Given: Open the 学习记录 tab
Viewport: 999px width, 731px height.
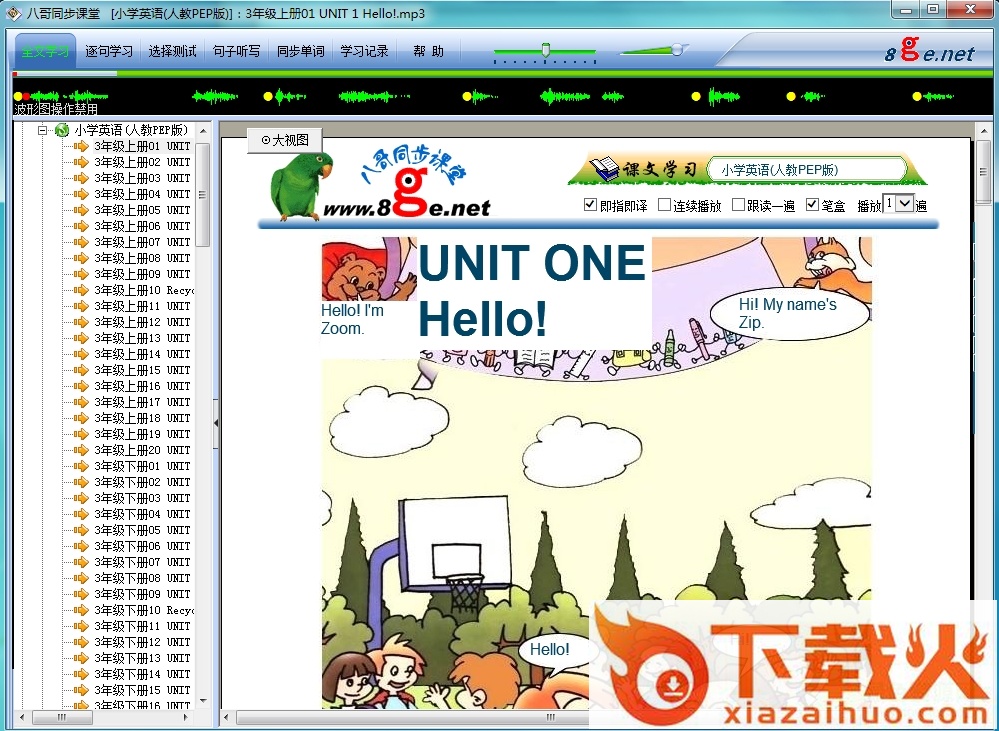Looking at the screenshot, I should (364, 52).
